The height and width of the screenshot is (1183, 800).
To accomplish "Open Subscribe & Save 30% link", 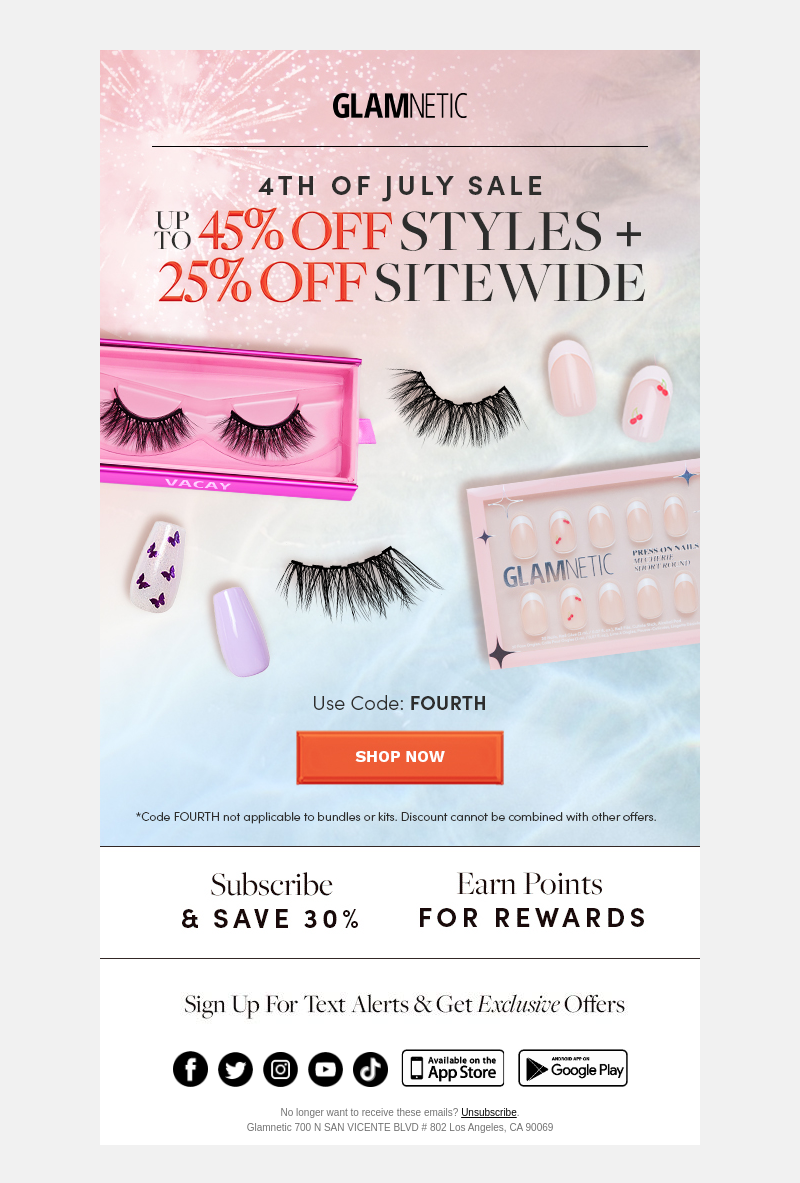I will pyautogui.click(x=271, y=902).
